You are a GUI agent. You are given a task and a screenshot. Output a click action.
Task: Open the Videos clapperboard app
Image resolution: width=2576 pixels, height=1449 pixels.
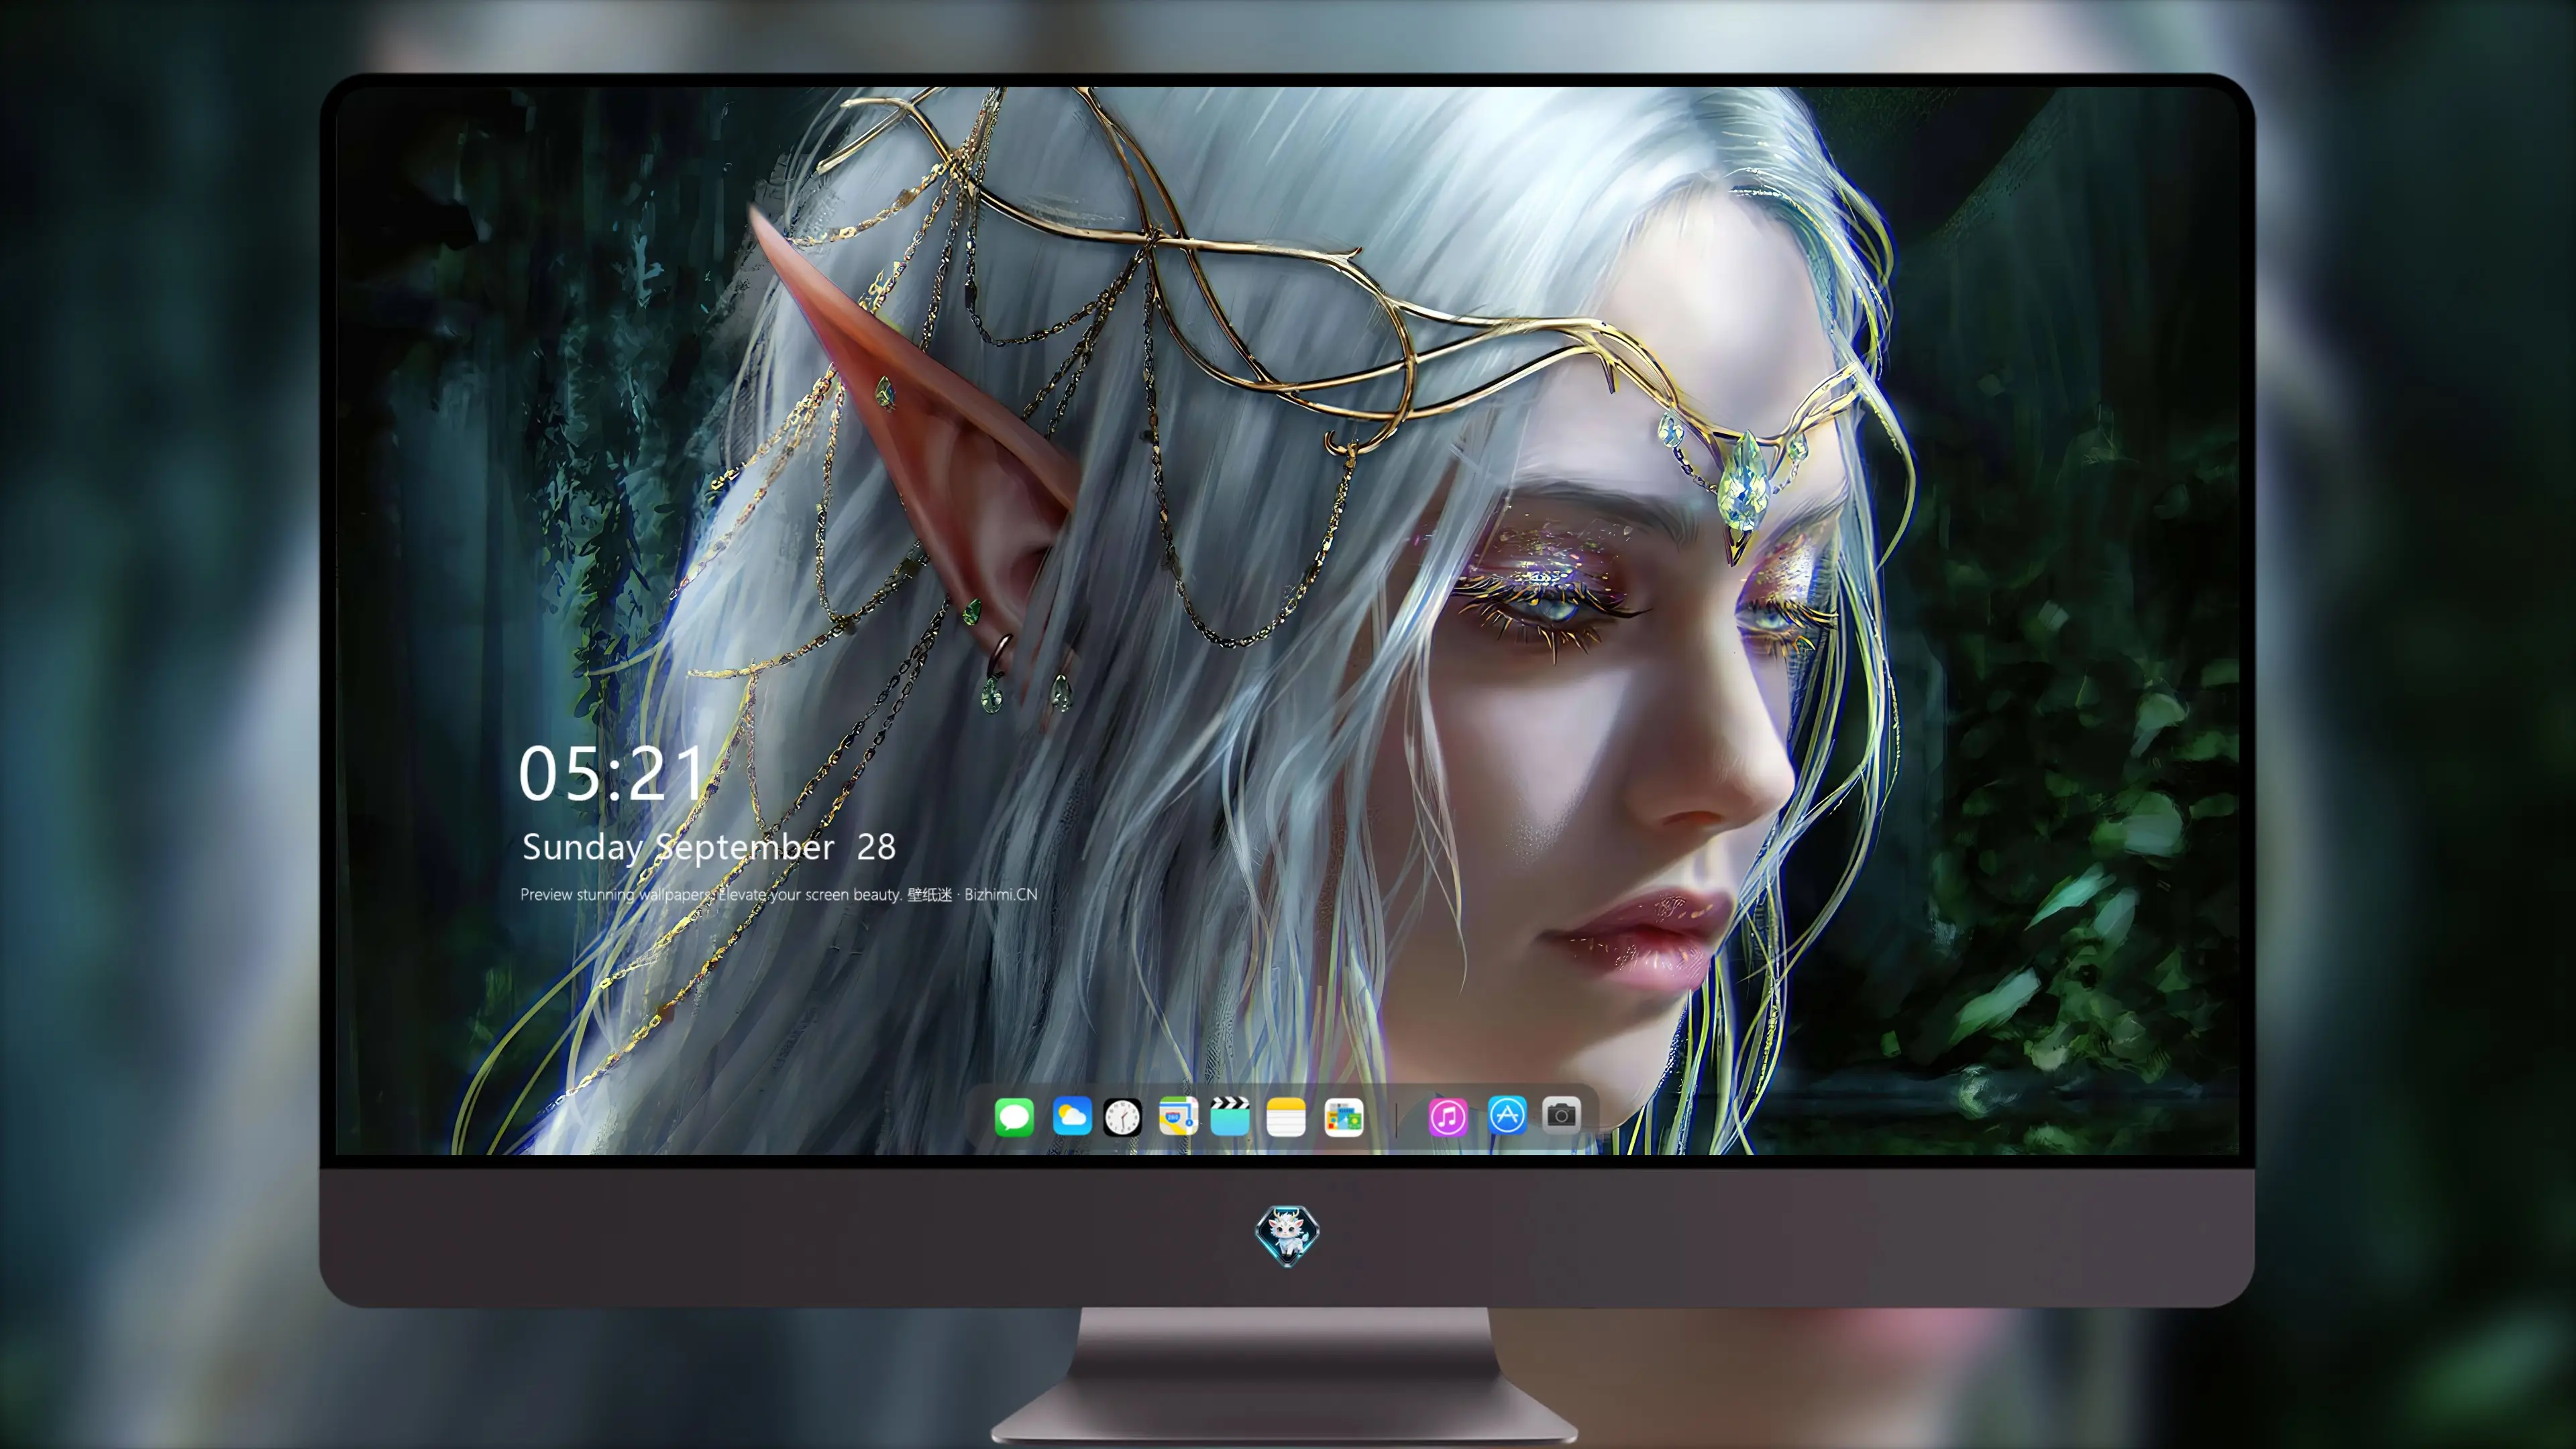[1230, 1116]
